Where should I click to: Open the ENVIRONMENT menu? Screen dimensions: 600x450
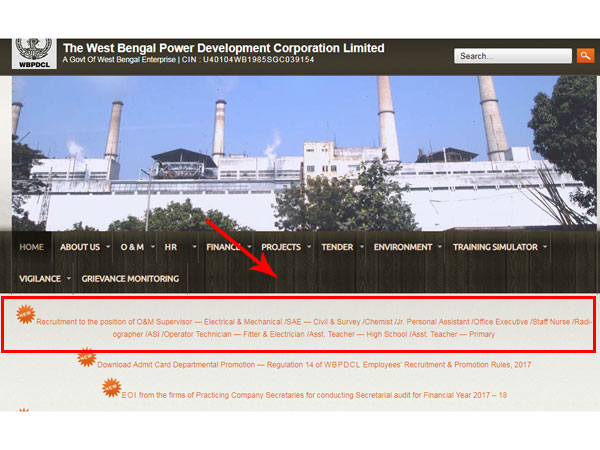point(403,247)
